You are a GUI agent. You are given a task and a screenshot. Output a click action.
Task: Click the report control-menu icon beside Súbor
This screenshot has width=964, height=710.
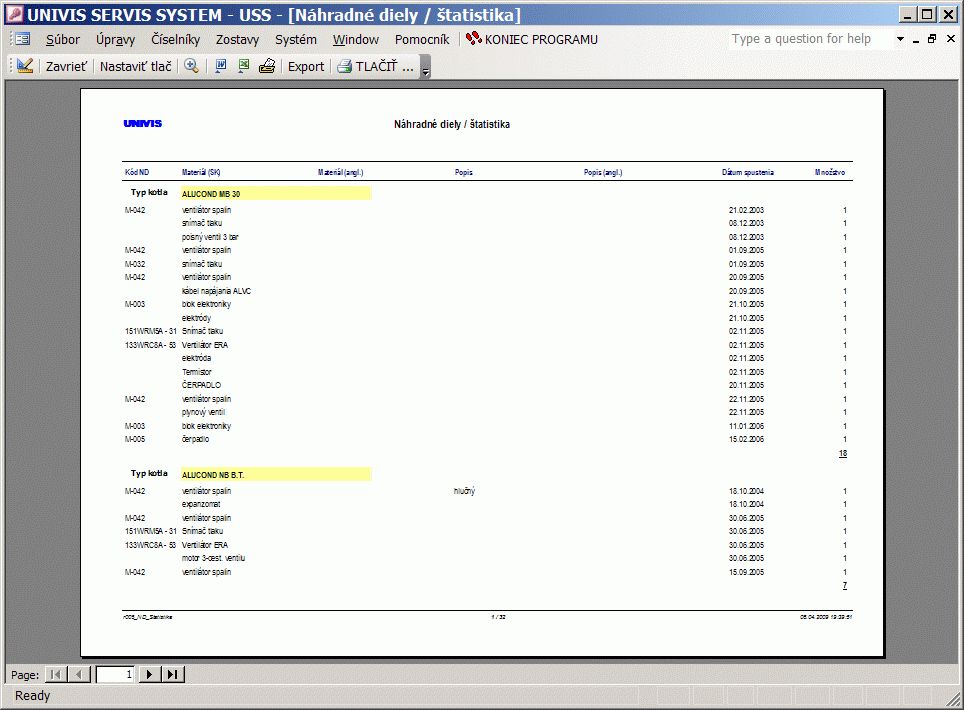(x=22, y=39)
